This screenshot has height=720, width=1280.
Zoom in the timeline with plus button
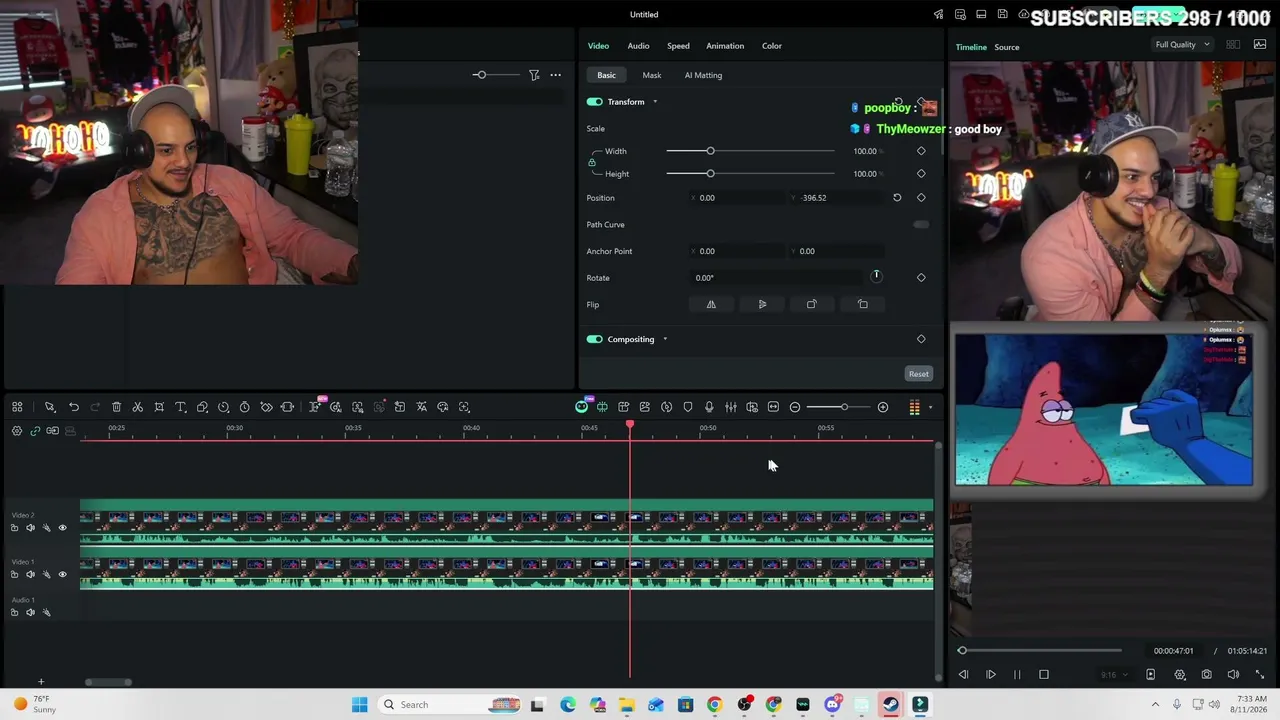point(883,407)
